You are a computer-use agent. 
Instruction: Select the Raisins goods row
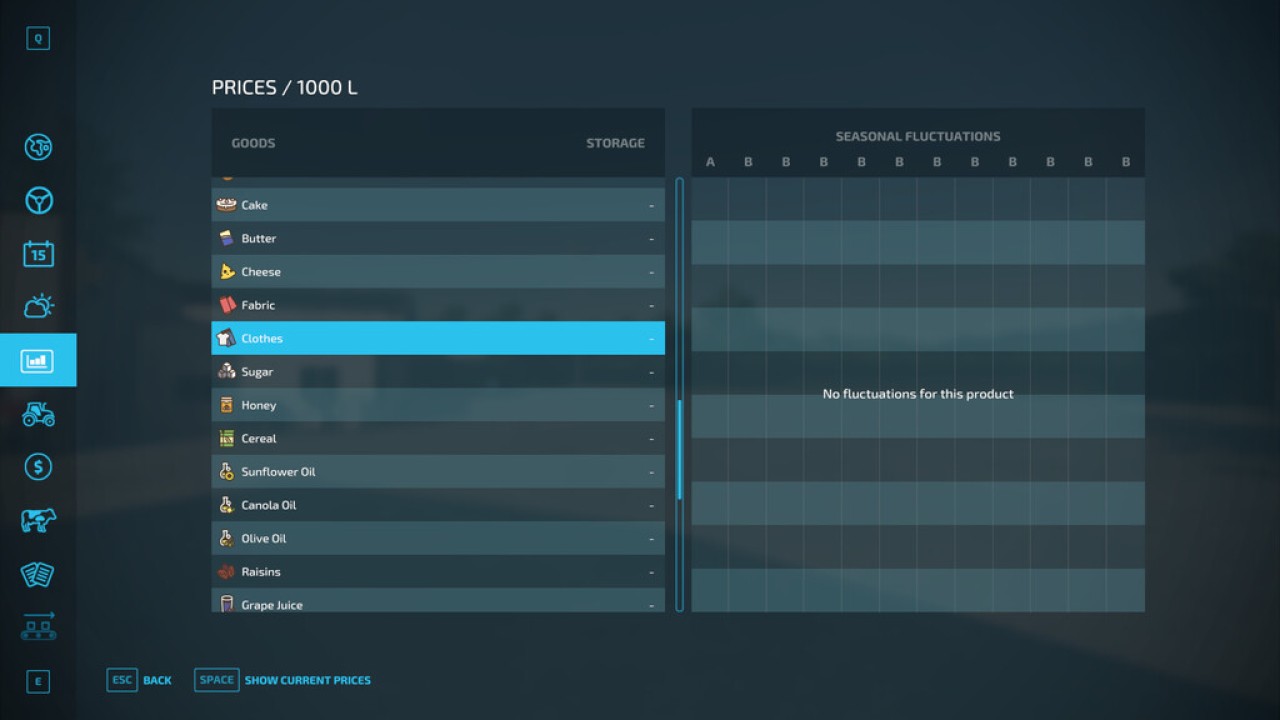(438, 572)
